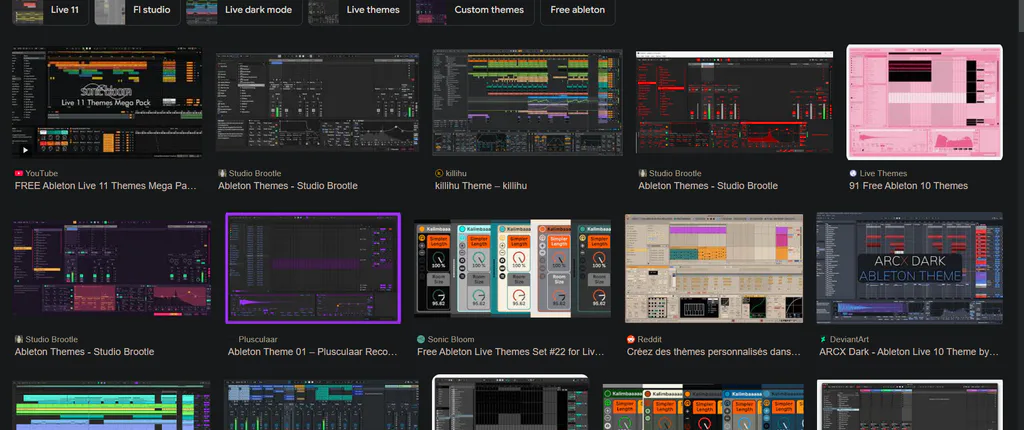
Task: Click the YouTube favicon under the first result
Action: [x=18, y=173]
